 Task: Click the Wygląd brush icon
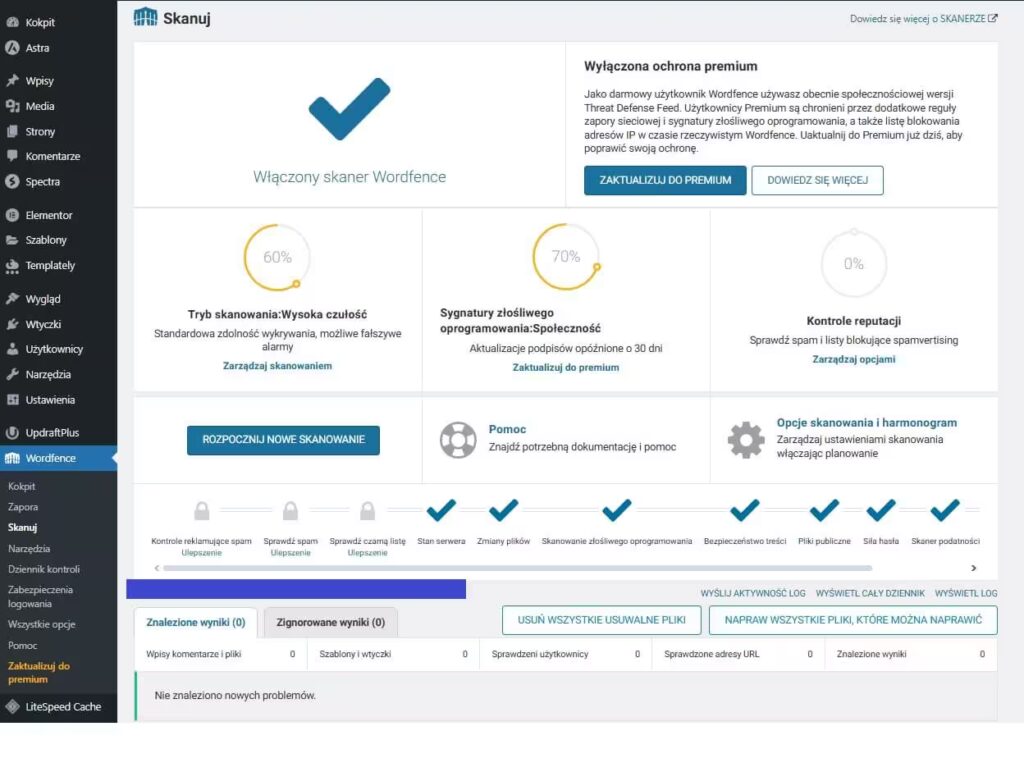pyautogui.click(x=12, y=299)
